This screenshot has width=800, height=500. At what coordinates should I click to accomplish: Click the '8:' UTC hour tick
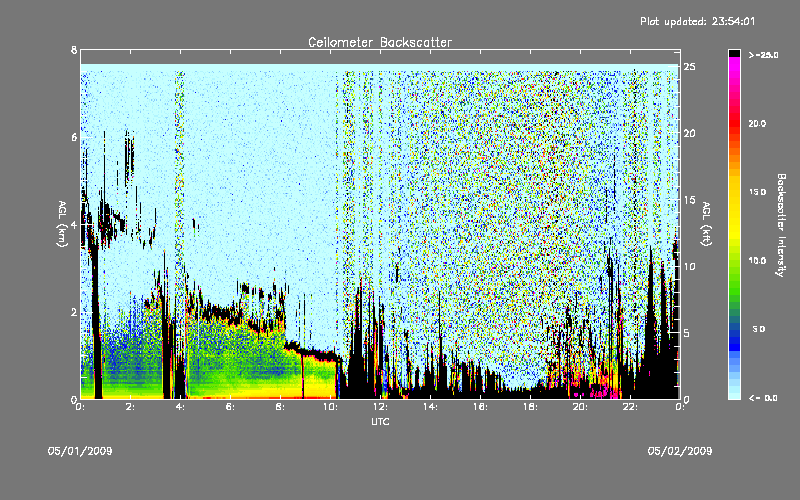280,407
